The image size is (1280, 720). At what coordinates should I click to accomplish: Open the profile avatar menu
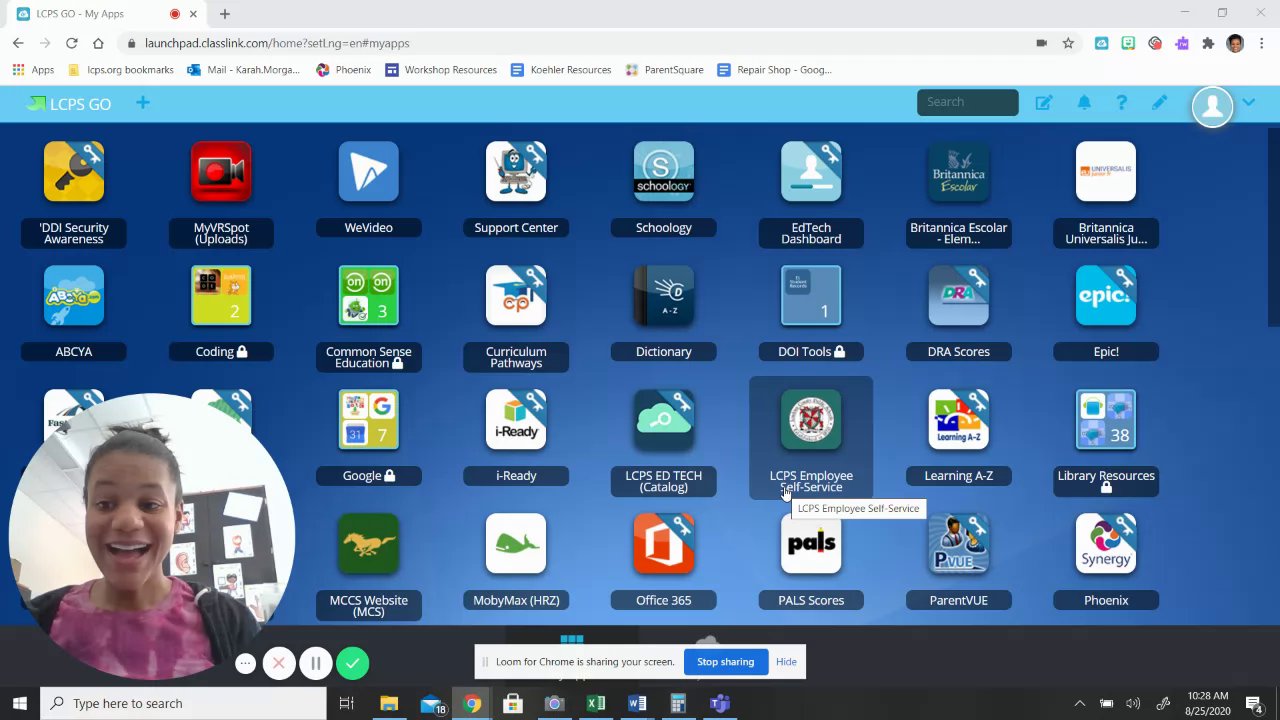1212,106
